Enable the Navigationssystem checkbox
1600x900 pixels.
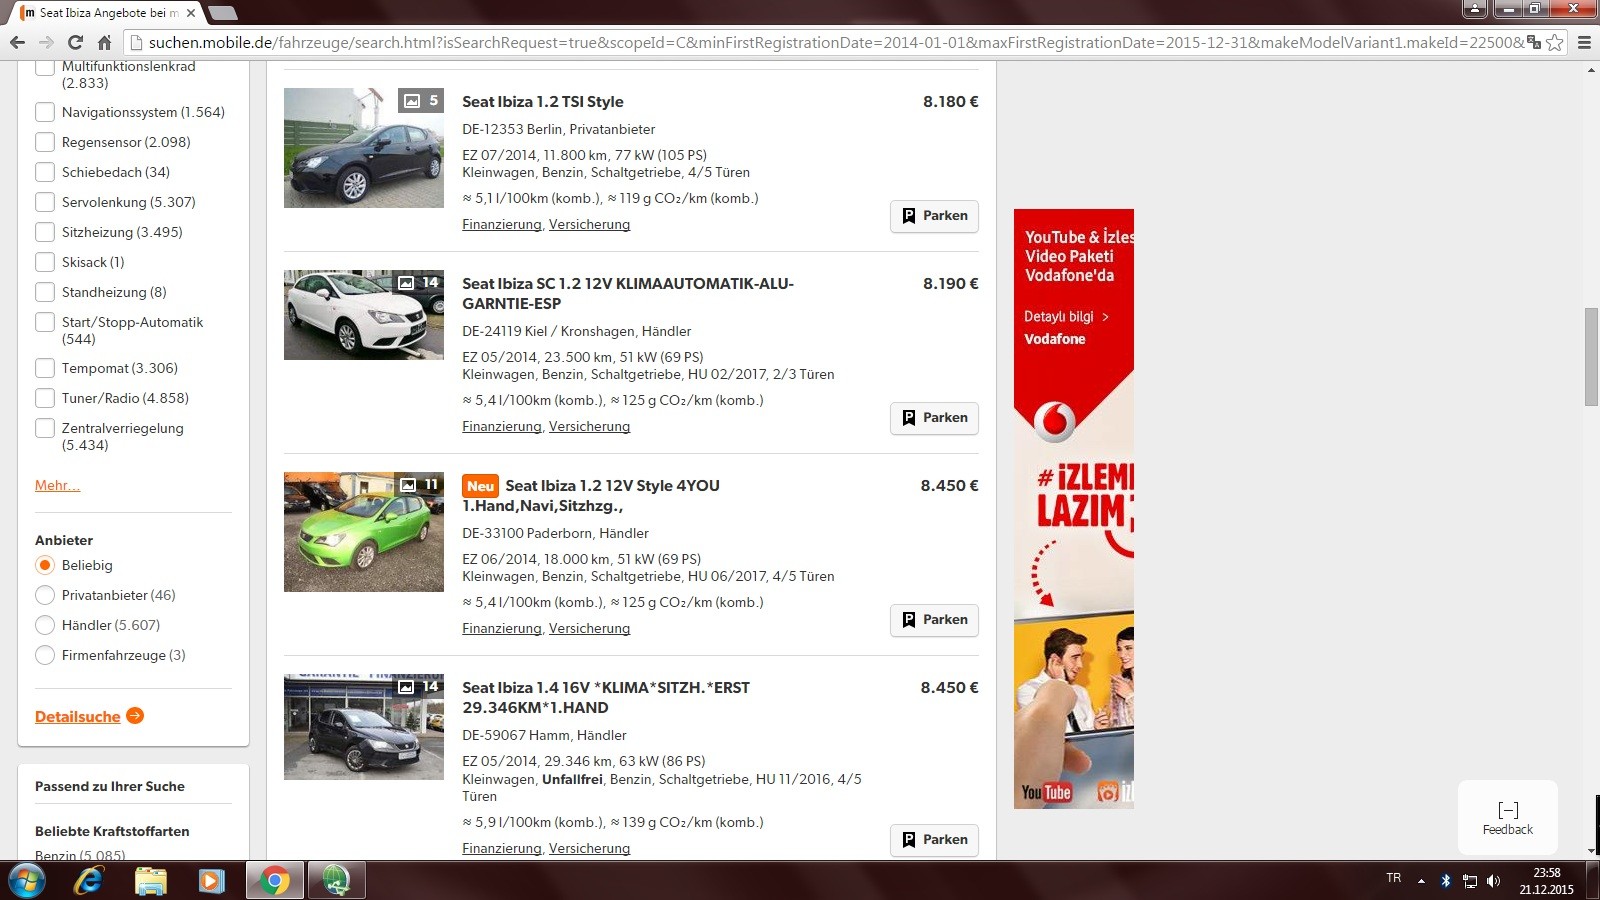click(x=45, y=112)
